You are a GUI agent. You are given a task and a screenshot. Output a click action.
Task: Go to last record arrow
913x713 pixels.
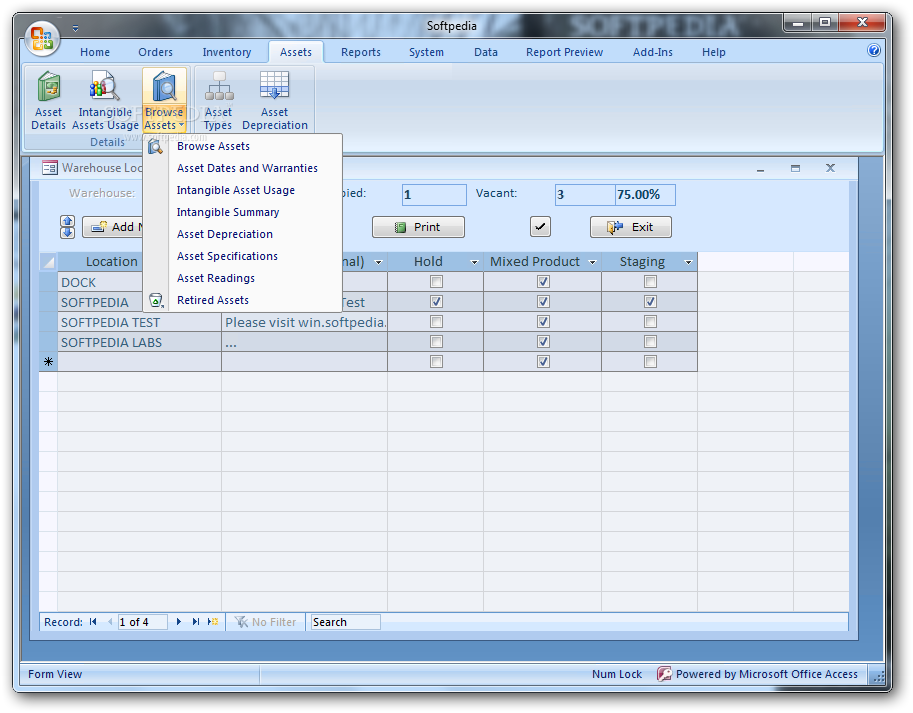[x=196, y=622]
